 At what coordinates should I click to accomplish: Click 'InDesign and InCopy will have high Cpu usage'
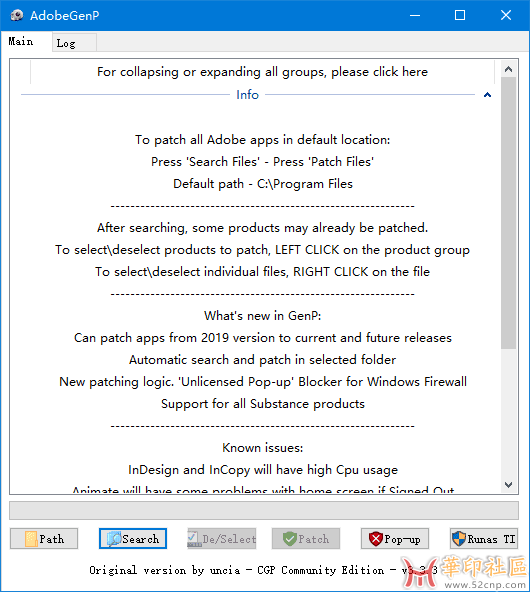[x=263, y=470]
